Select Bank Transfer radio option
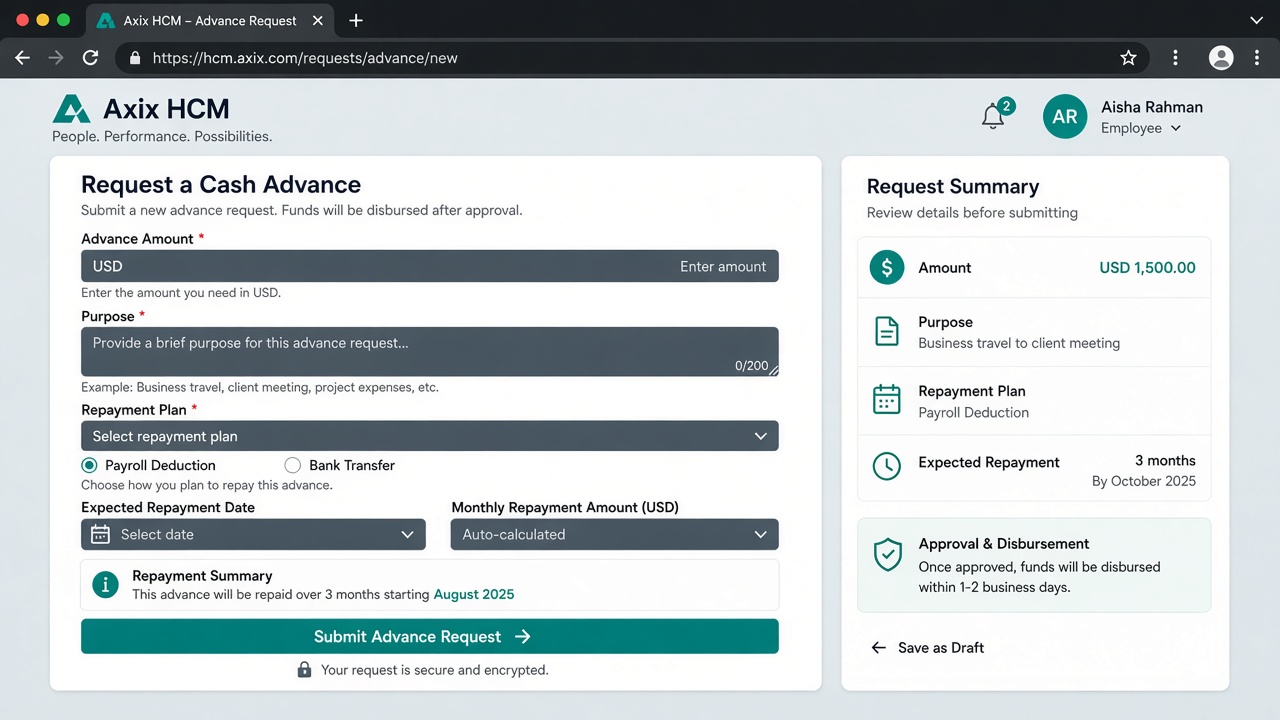The image size is (1280, 720). click(293, 465)
